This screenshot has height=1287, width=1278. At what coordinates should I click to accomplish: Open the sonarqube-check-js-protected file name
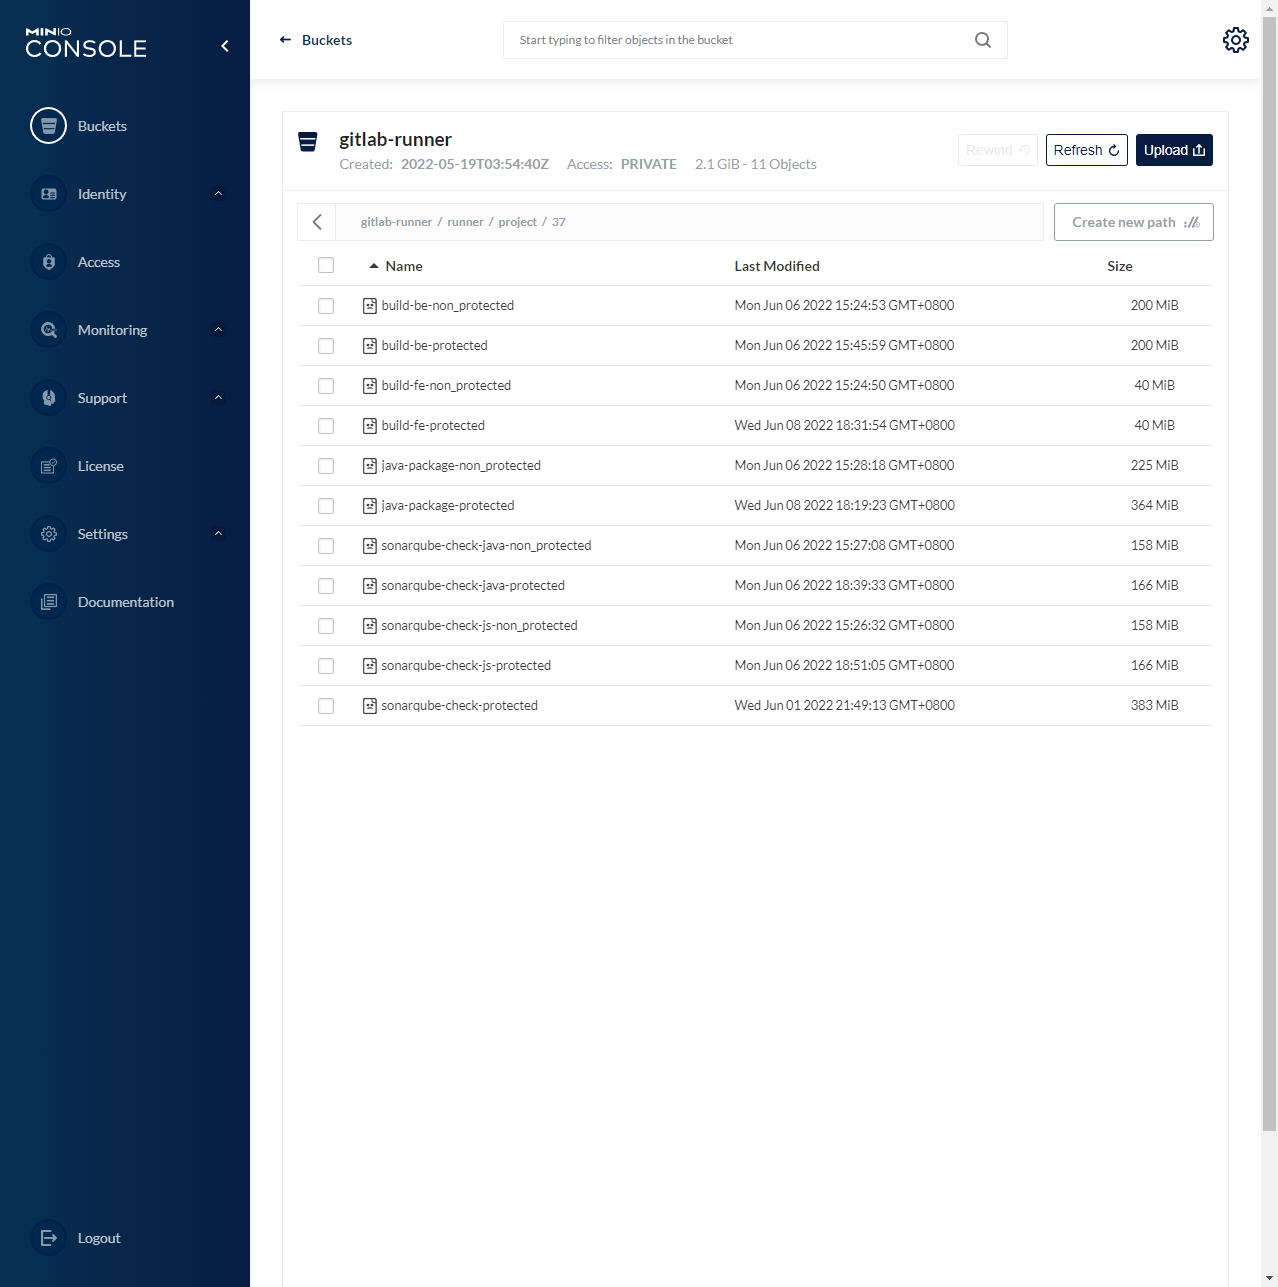pyautogui.click(x=466, y=666)
